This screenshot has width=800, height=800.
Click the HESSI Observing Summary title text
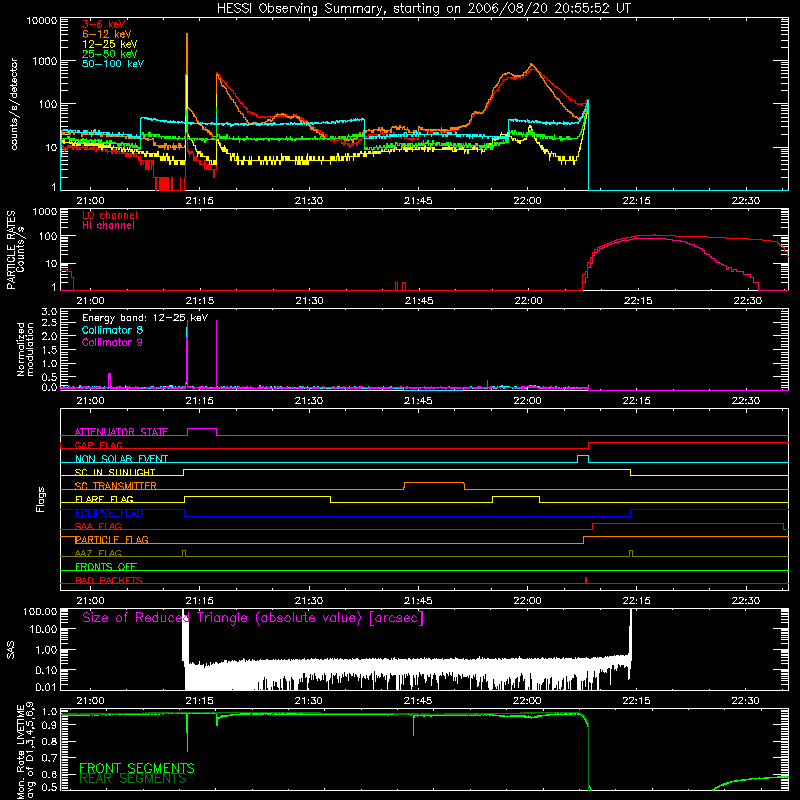pyautogui.click(x=423, y=9)
